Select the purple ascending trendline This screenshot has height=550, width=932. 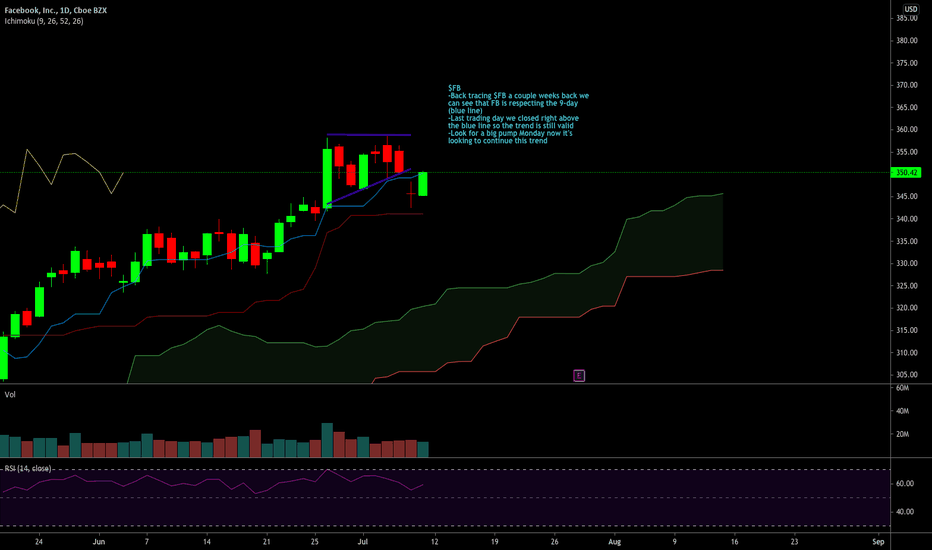pyautogui.click(x=369, y=187)
